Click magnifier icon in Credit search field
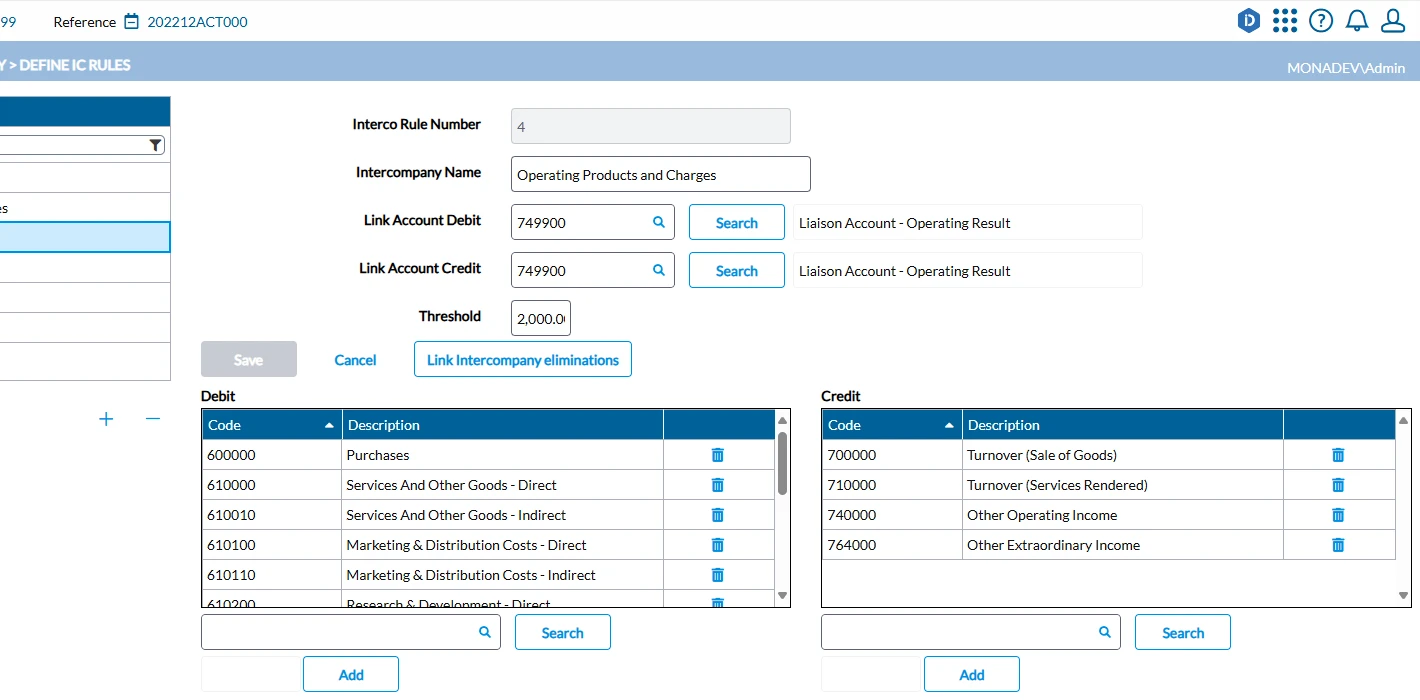Viewport: 1420px width, 700px height. pos(1105,632)
